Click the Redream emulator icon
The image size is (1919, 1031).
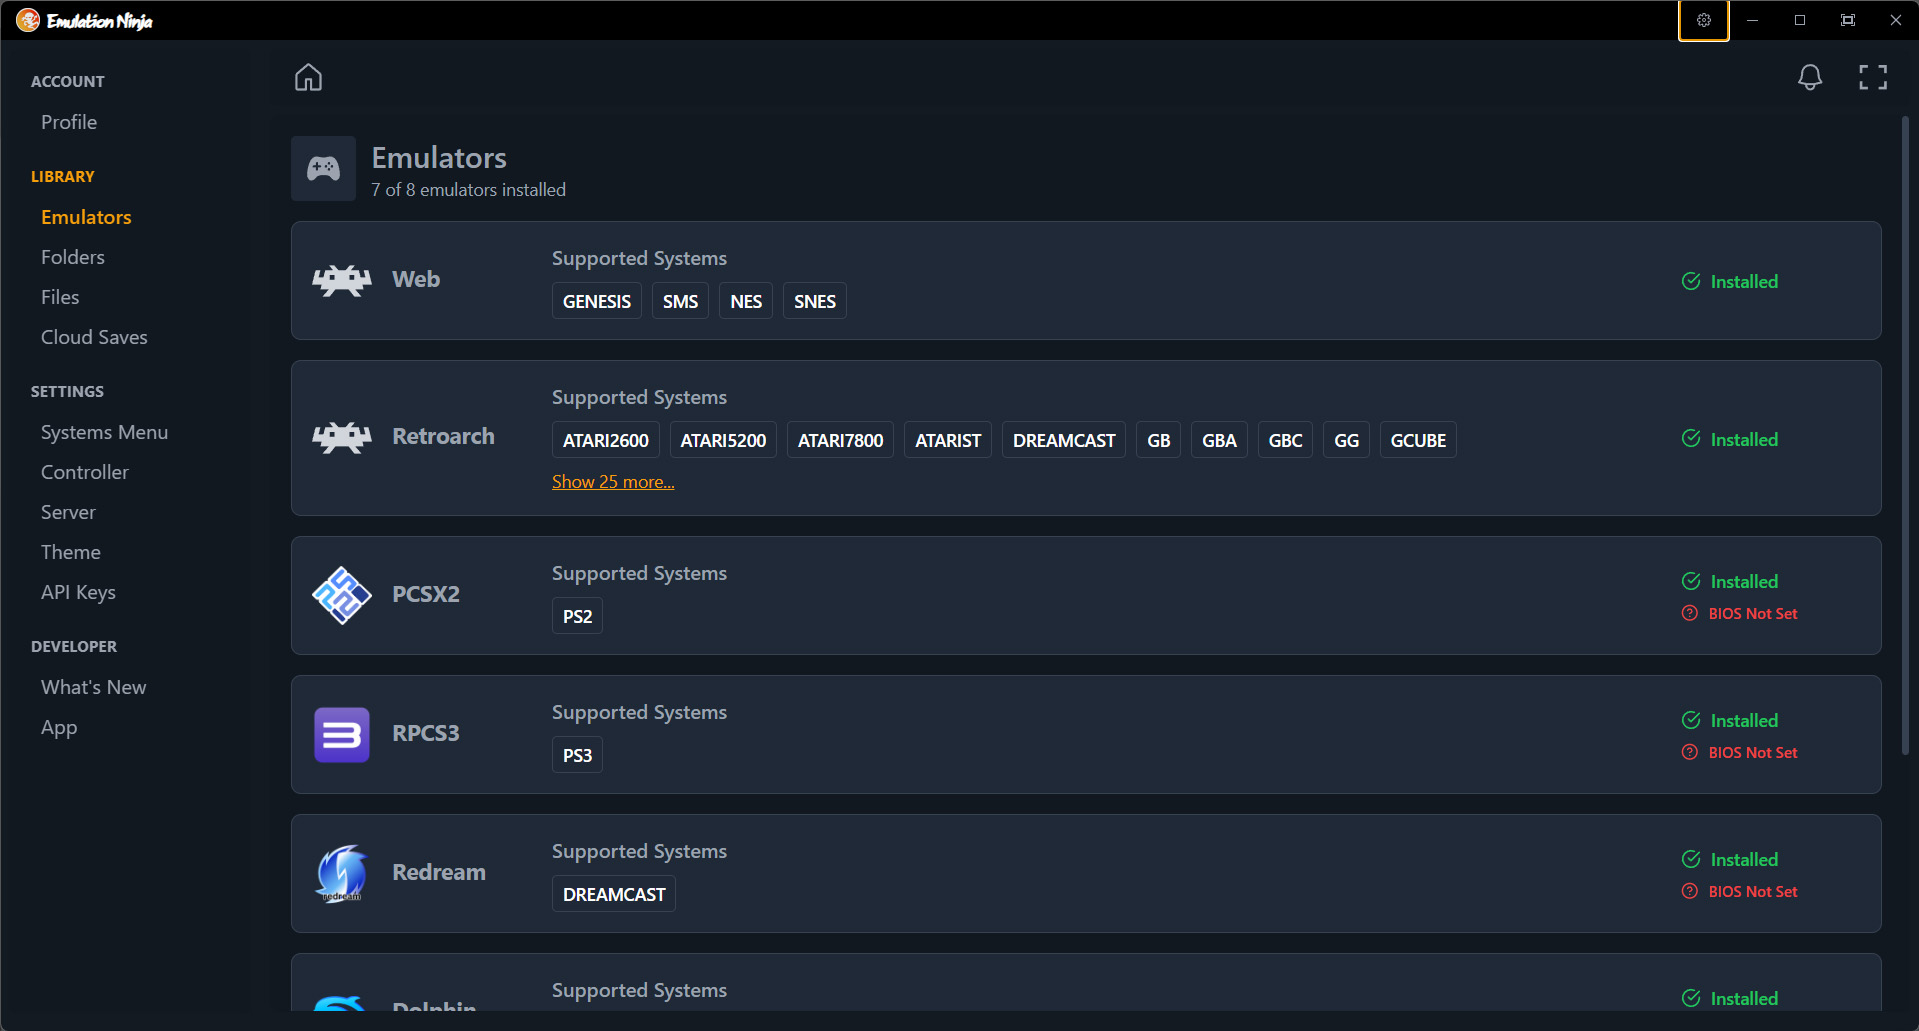[340, 872]
